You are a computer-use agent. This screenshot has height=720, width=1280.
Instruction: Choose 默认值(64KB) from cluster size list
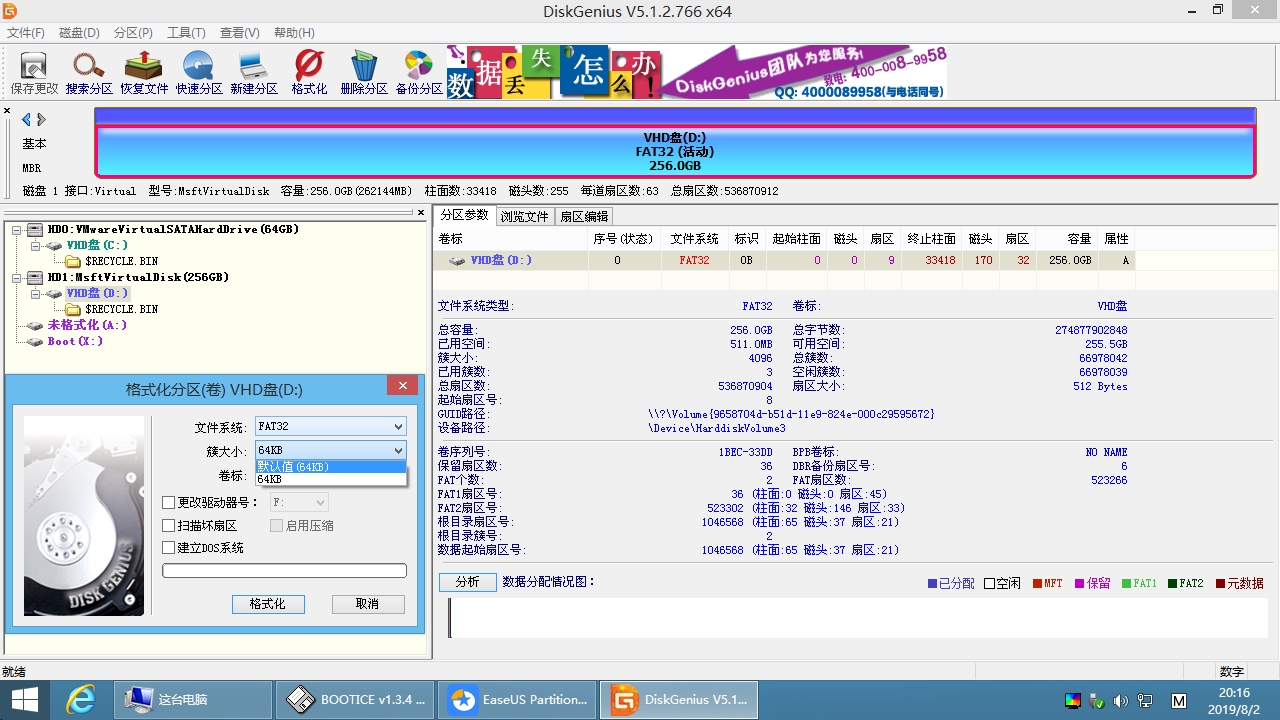331,467
